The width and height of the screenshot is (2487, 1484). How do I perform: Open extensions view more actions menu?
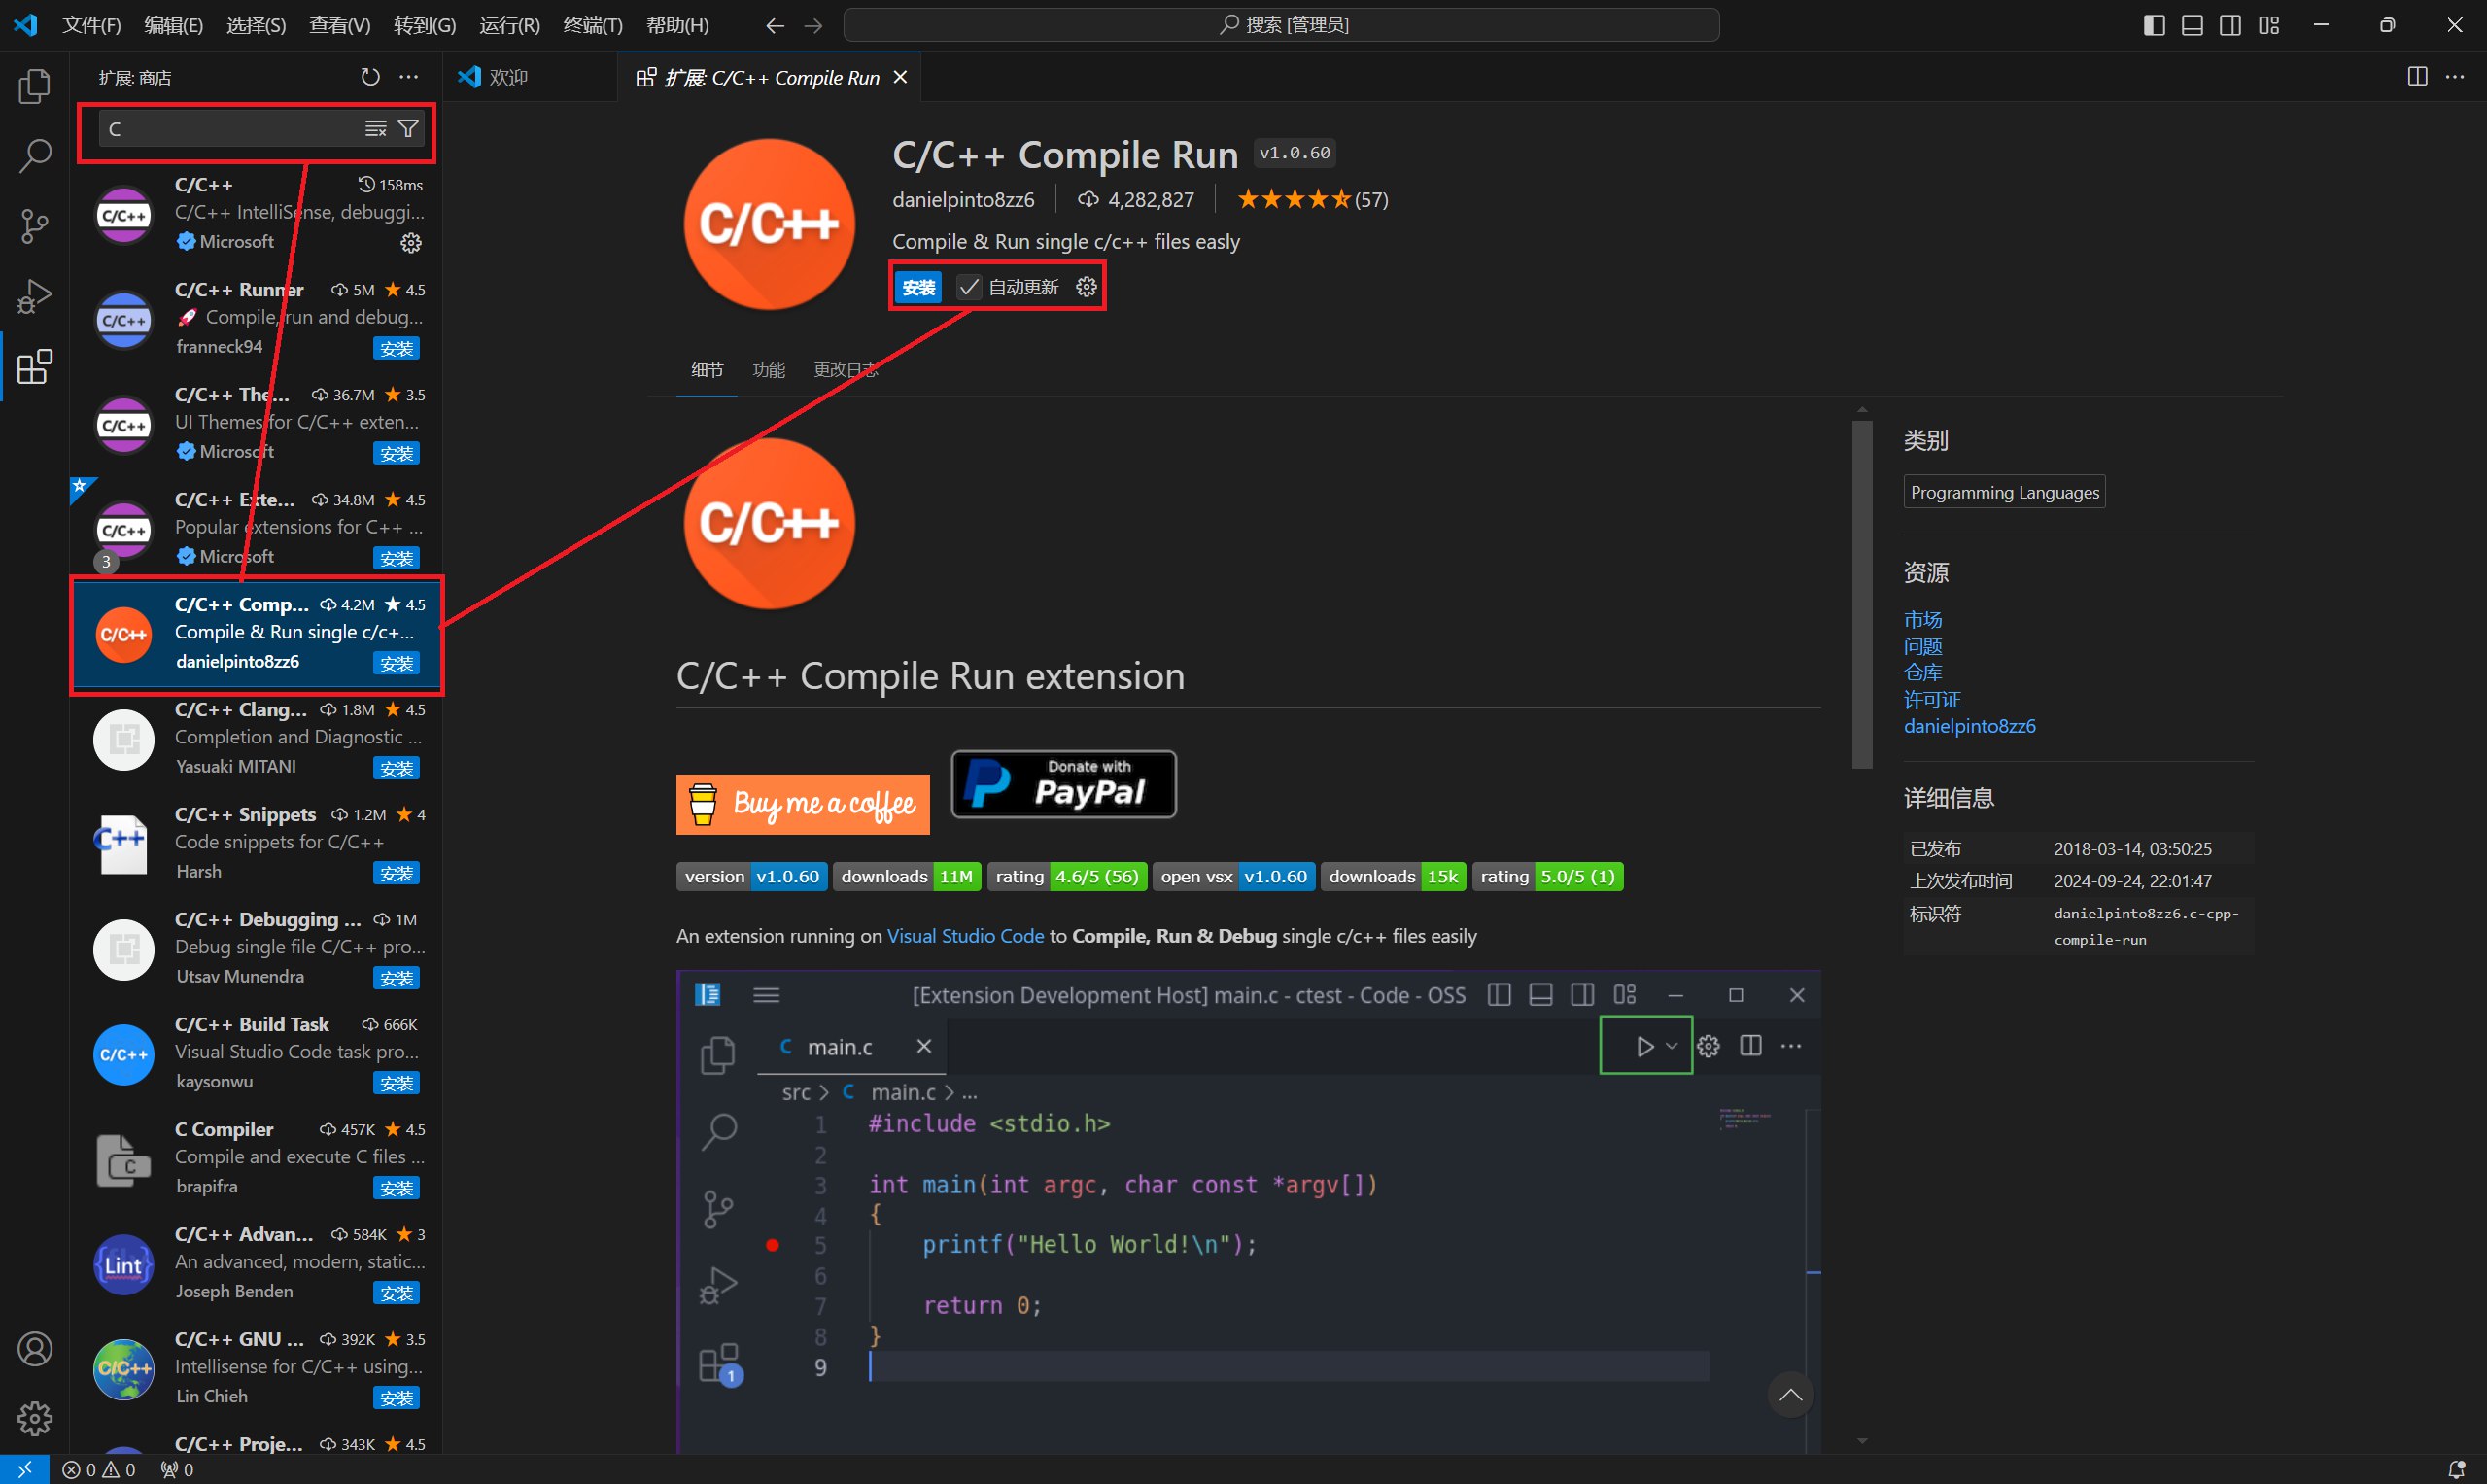tap(409, 77)
